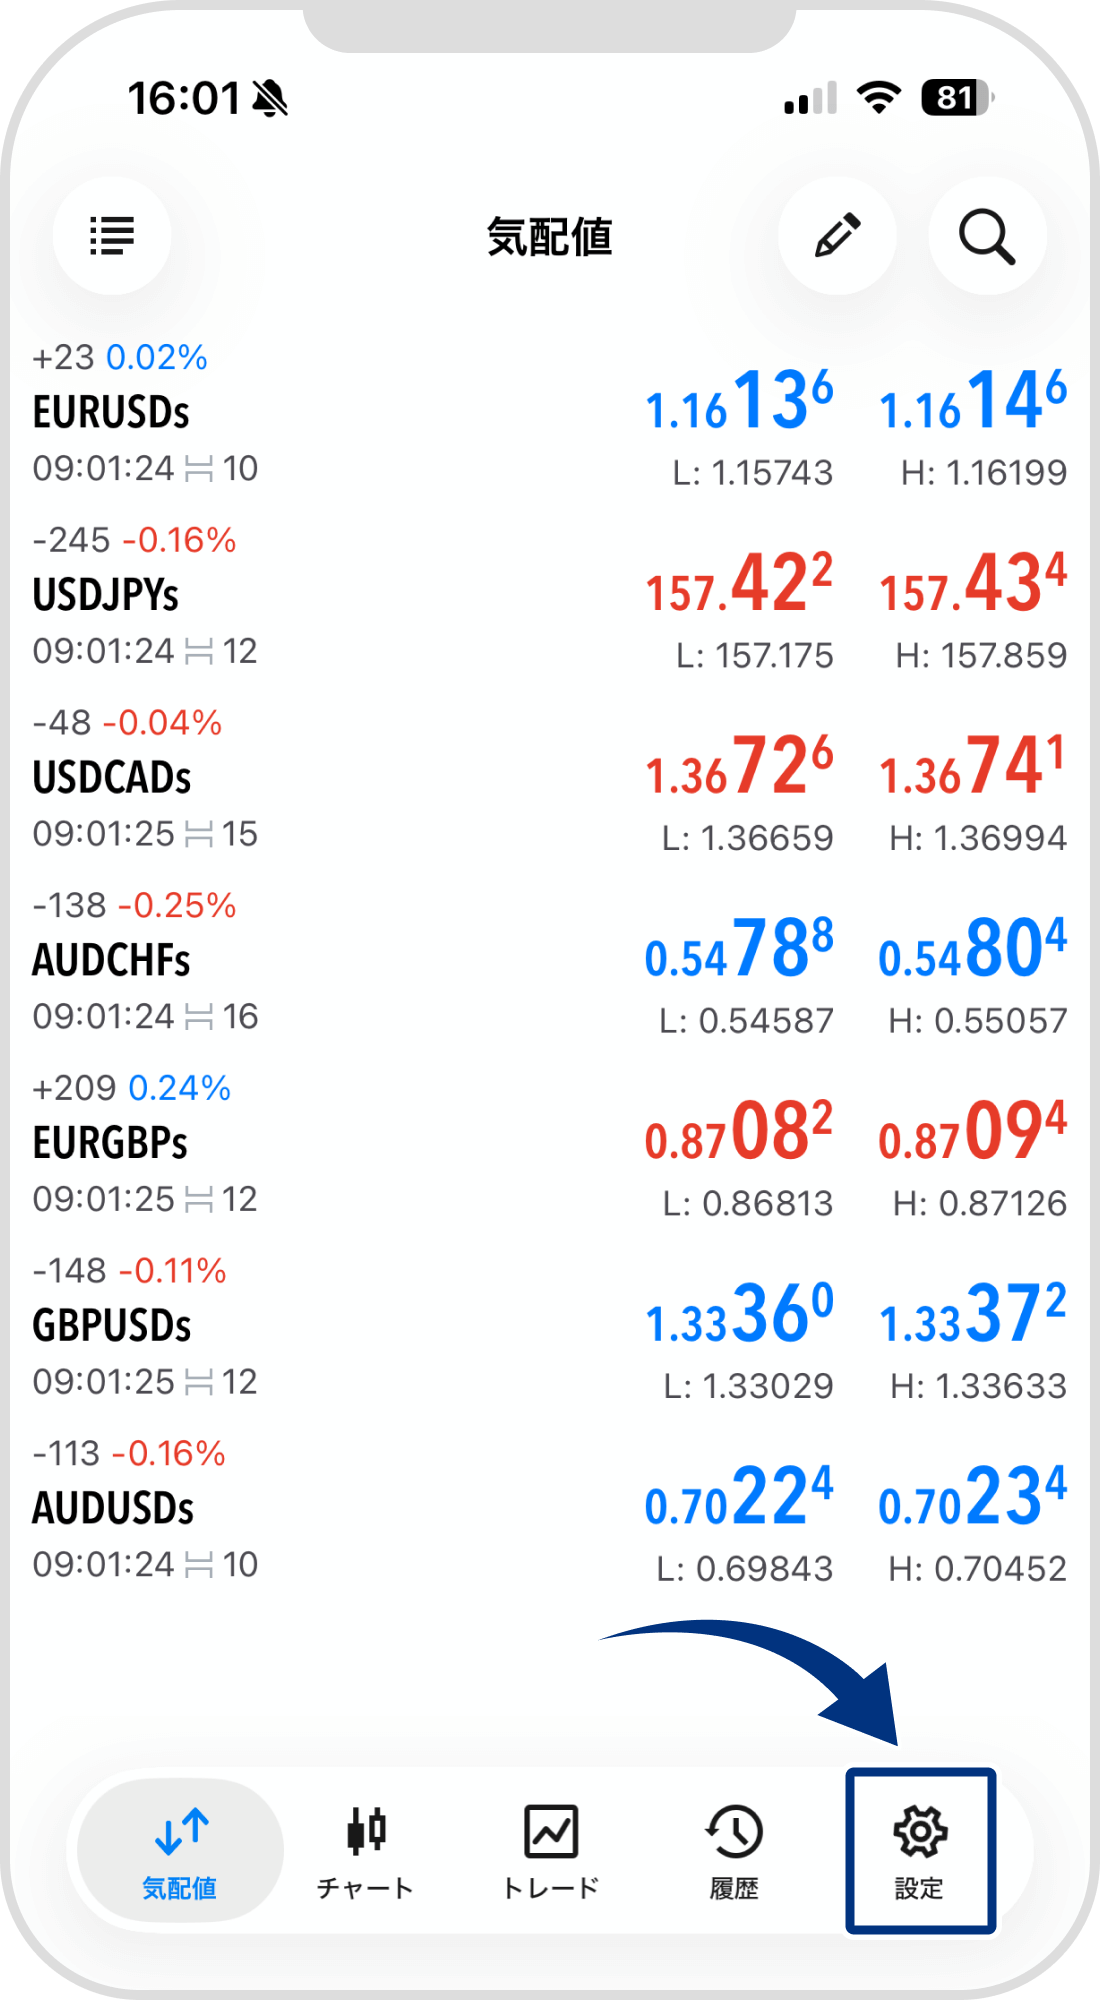Image resolution: width=1100 pixels, height=2000 pixels.
Task: Tap USDCADs bid price 1.36726
Action: tap(739, 768)
